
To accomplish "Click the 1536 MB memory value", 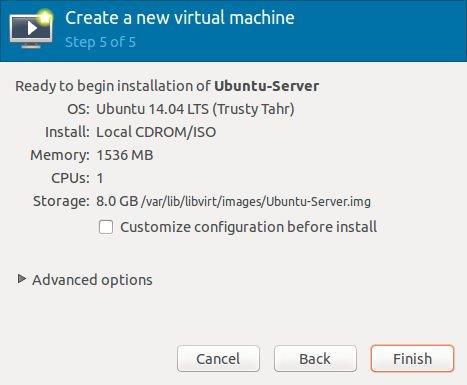I will tap(125, 155).
